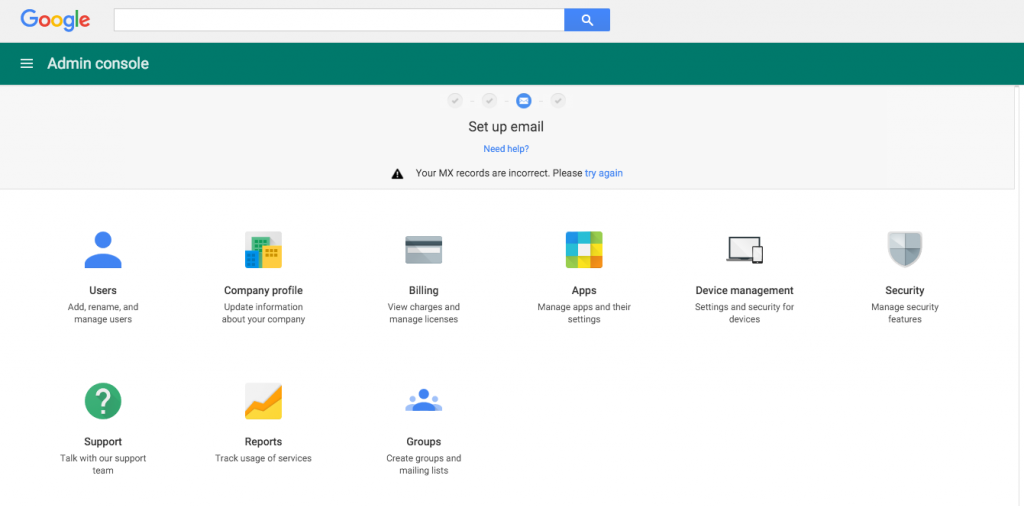Click the MX records warning triangle icon
This screenshot has height=506, width=1024.
click(x=397, y=174)
